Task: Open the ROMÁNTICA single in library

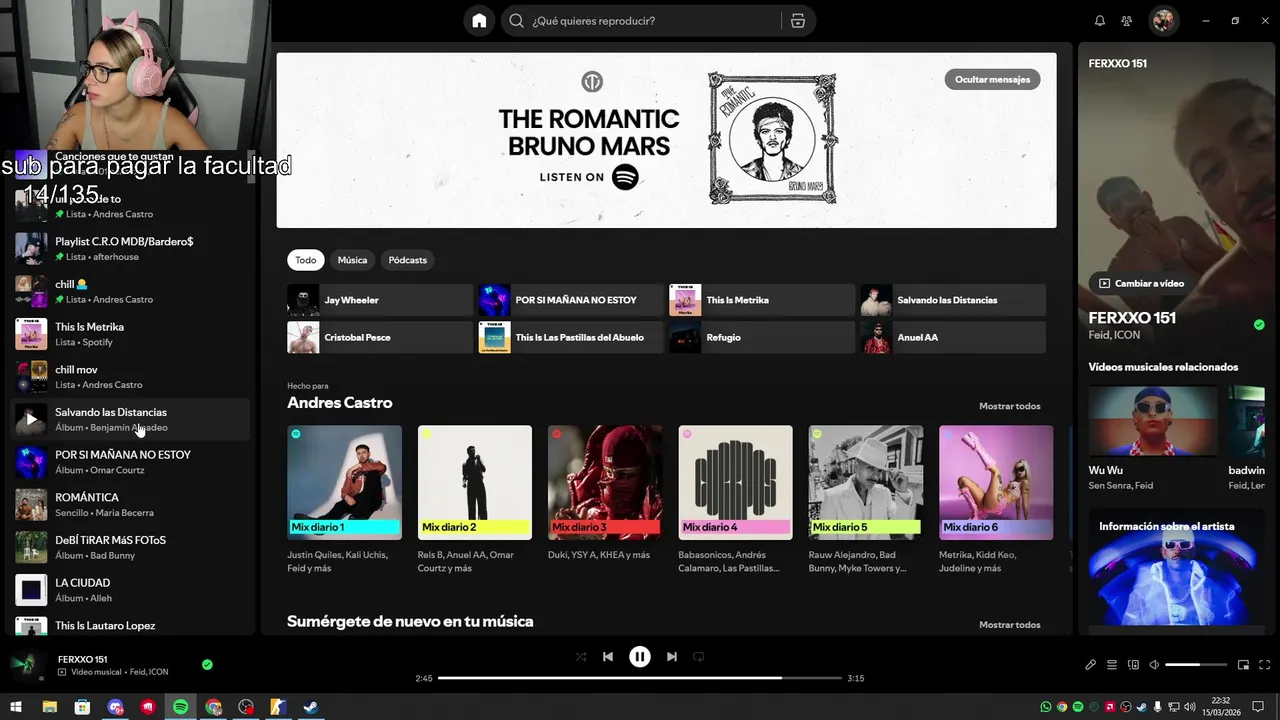Action: [130, 505]
